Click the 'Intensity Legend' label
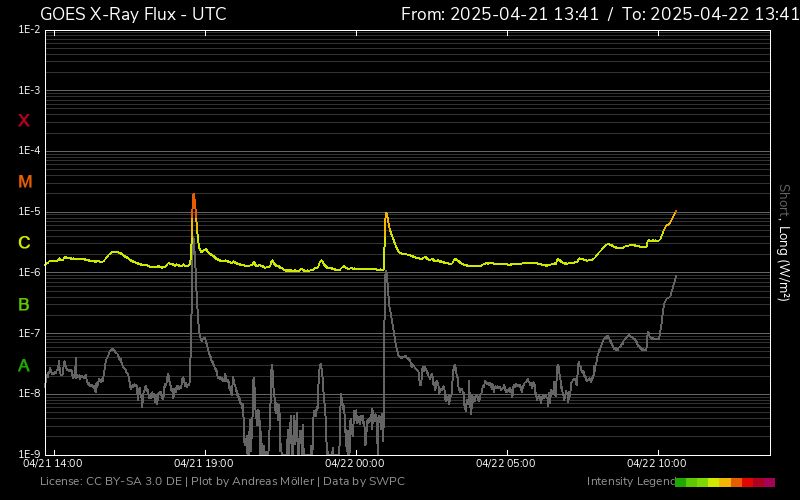Image resolution: width=800 pixels, height=500 pixels. coord(631,481)
